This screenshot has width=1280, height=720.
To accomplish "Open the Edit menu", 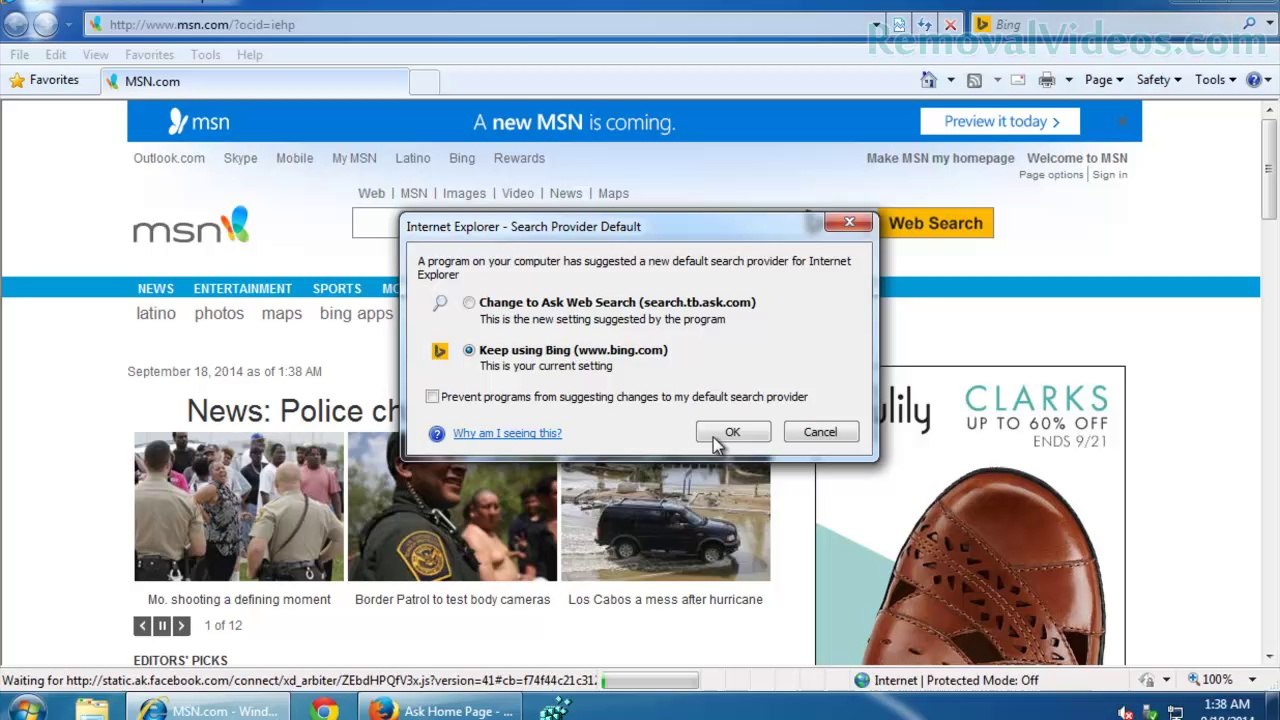I will pos(56,55).
